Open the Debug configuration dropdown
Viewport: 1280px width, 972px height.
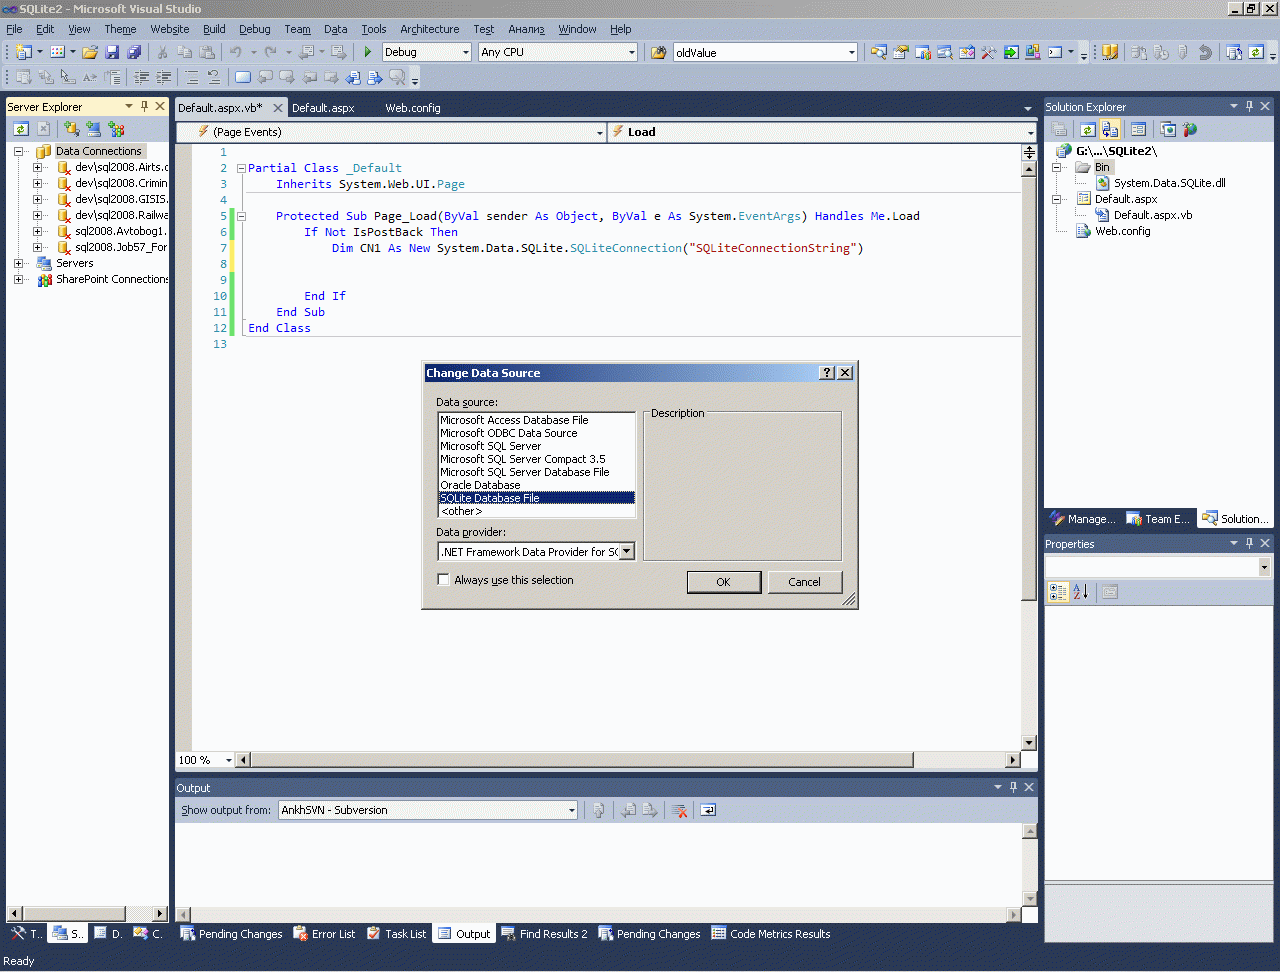click(x=466, y=52)
